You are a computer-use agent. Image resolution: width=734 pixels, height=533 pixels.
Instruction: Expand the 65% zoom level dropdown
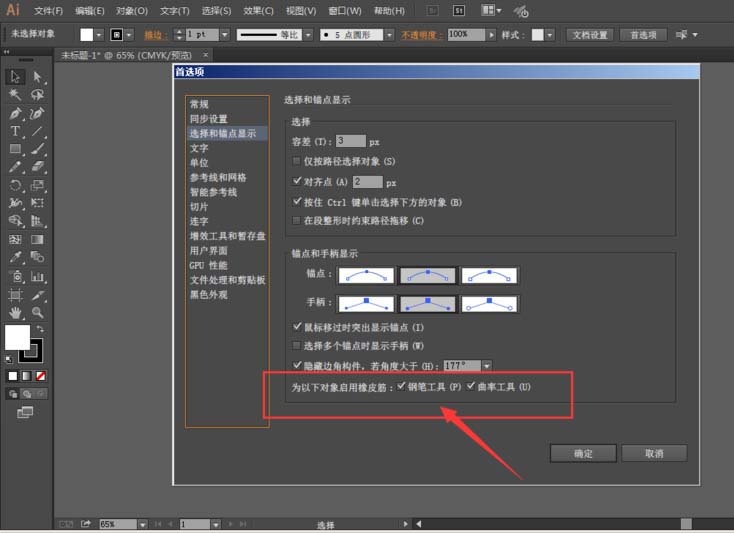[142, 524]
